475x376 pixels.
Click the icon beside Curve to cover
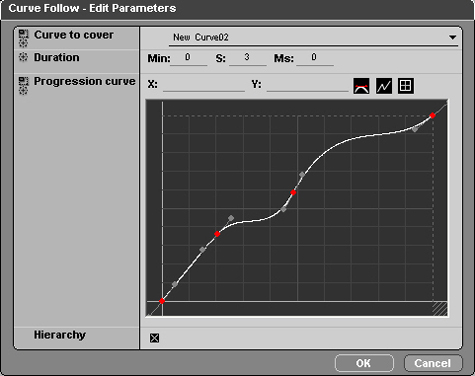point(23,38)
